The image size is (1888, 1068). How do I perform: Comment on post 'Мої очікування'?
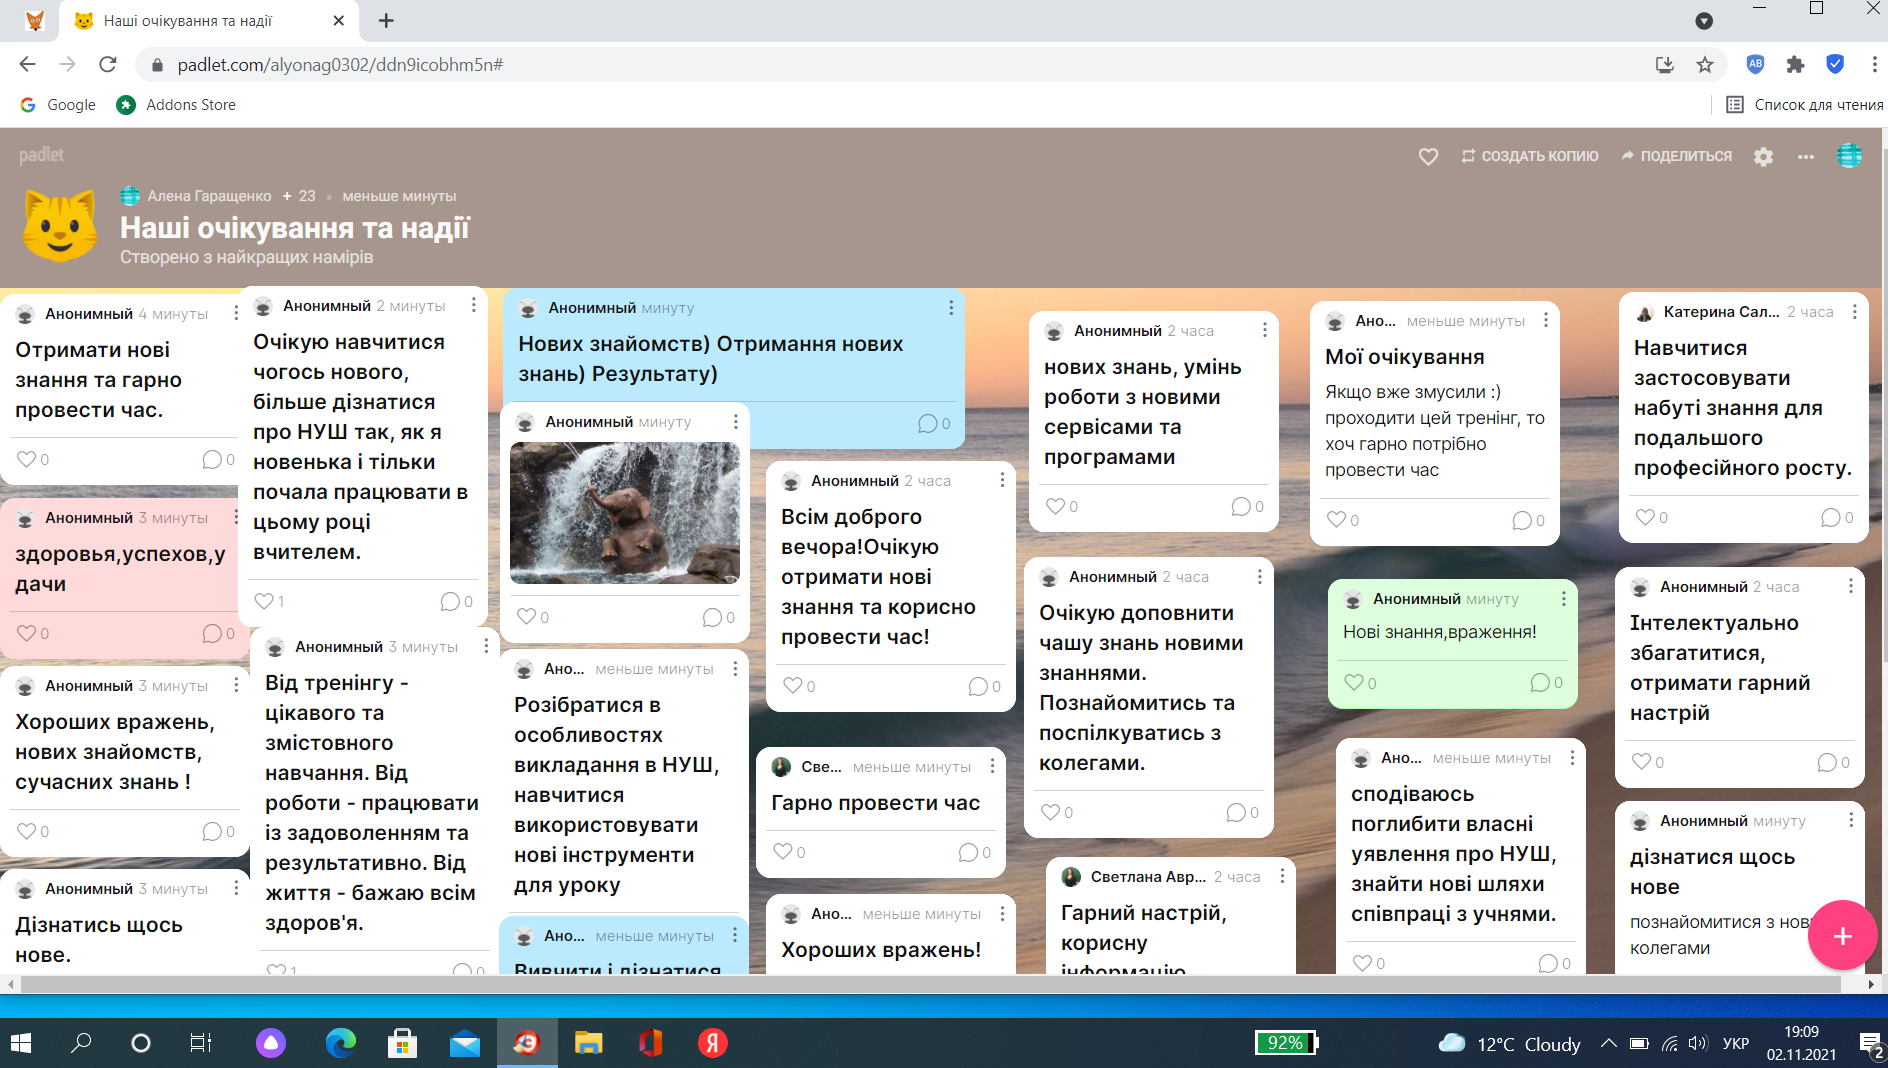click(x=1522, y=520)
